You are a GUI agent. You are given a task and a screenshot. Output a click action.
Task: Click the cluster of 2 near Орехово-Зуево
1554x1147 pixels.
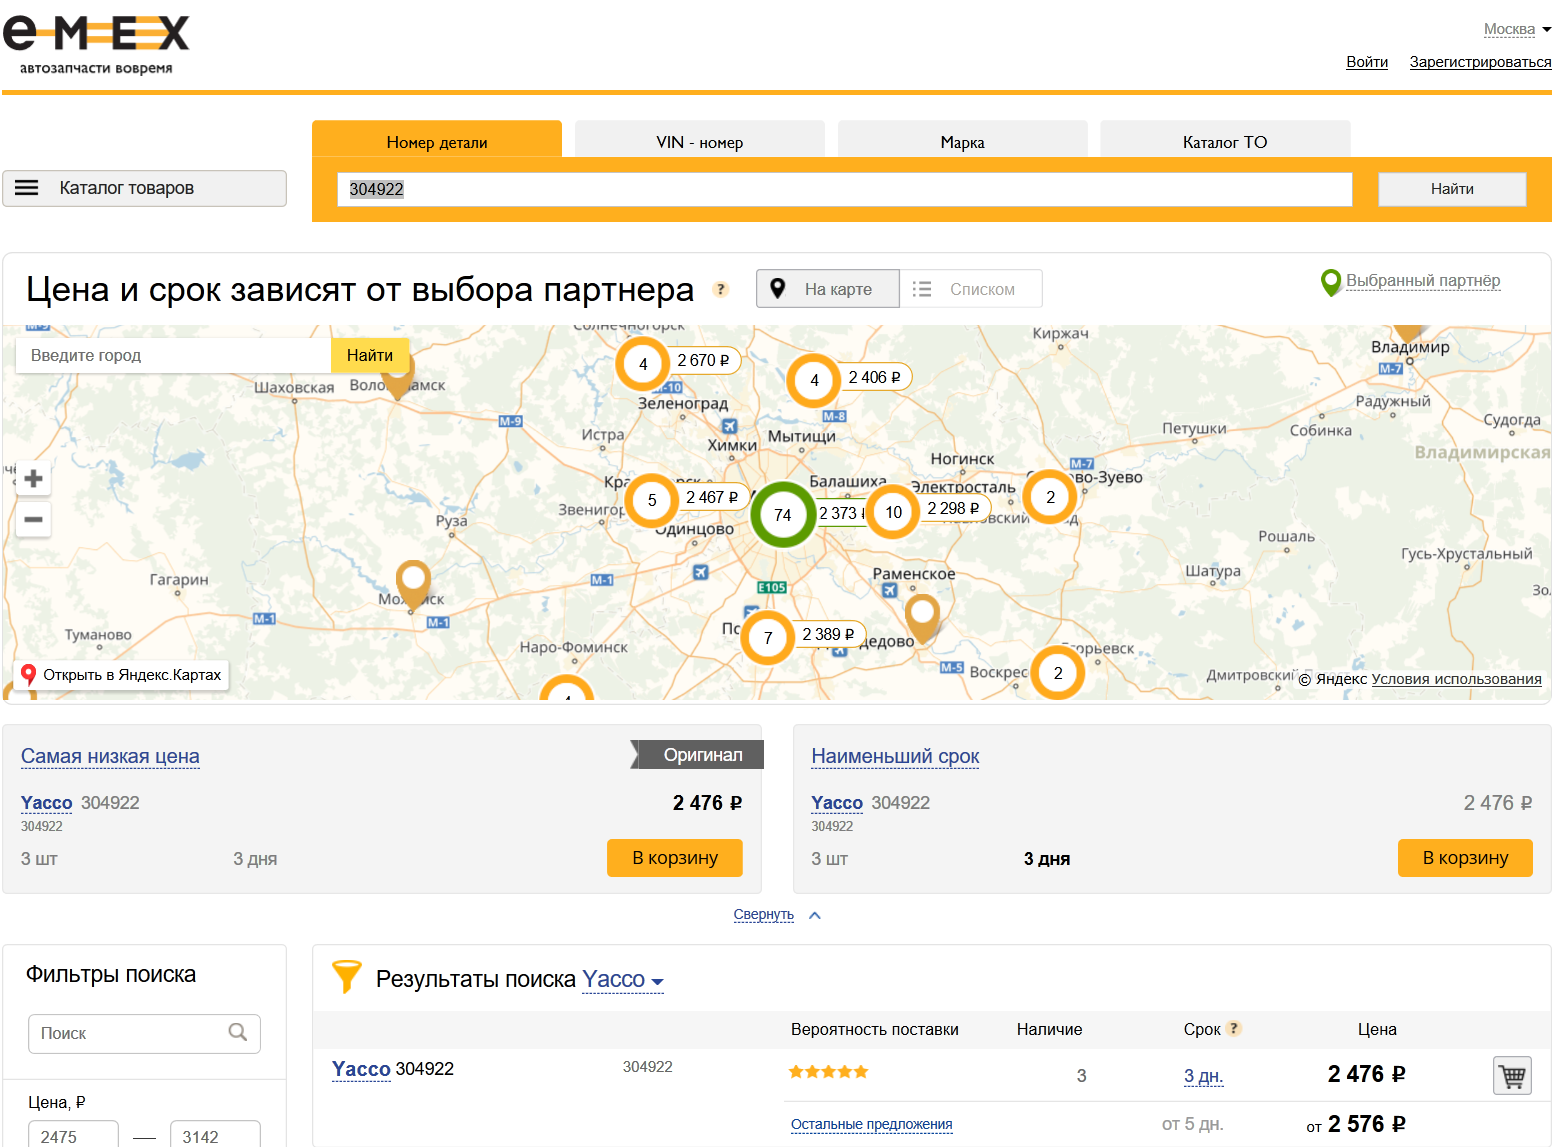1050,497
